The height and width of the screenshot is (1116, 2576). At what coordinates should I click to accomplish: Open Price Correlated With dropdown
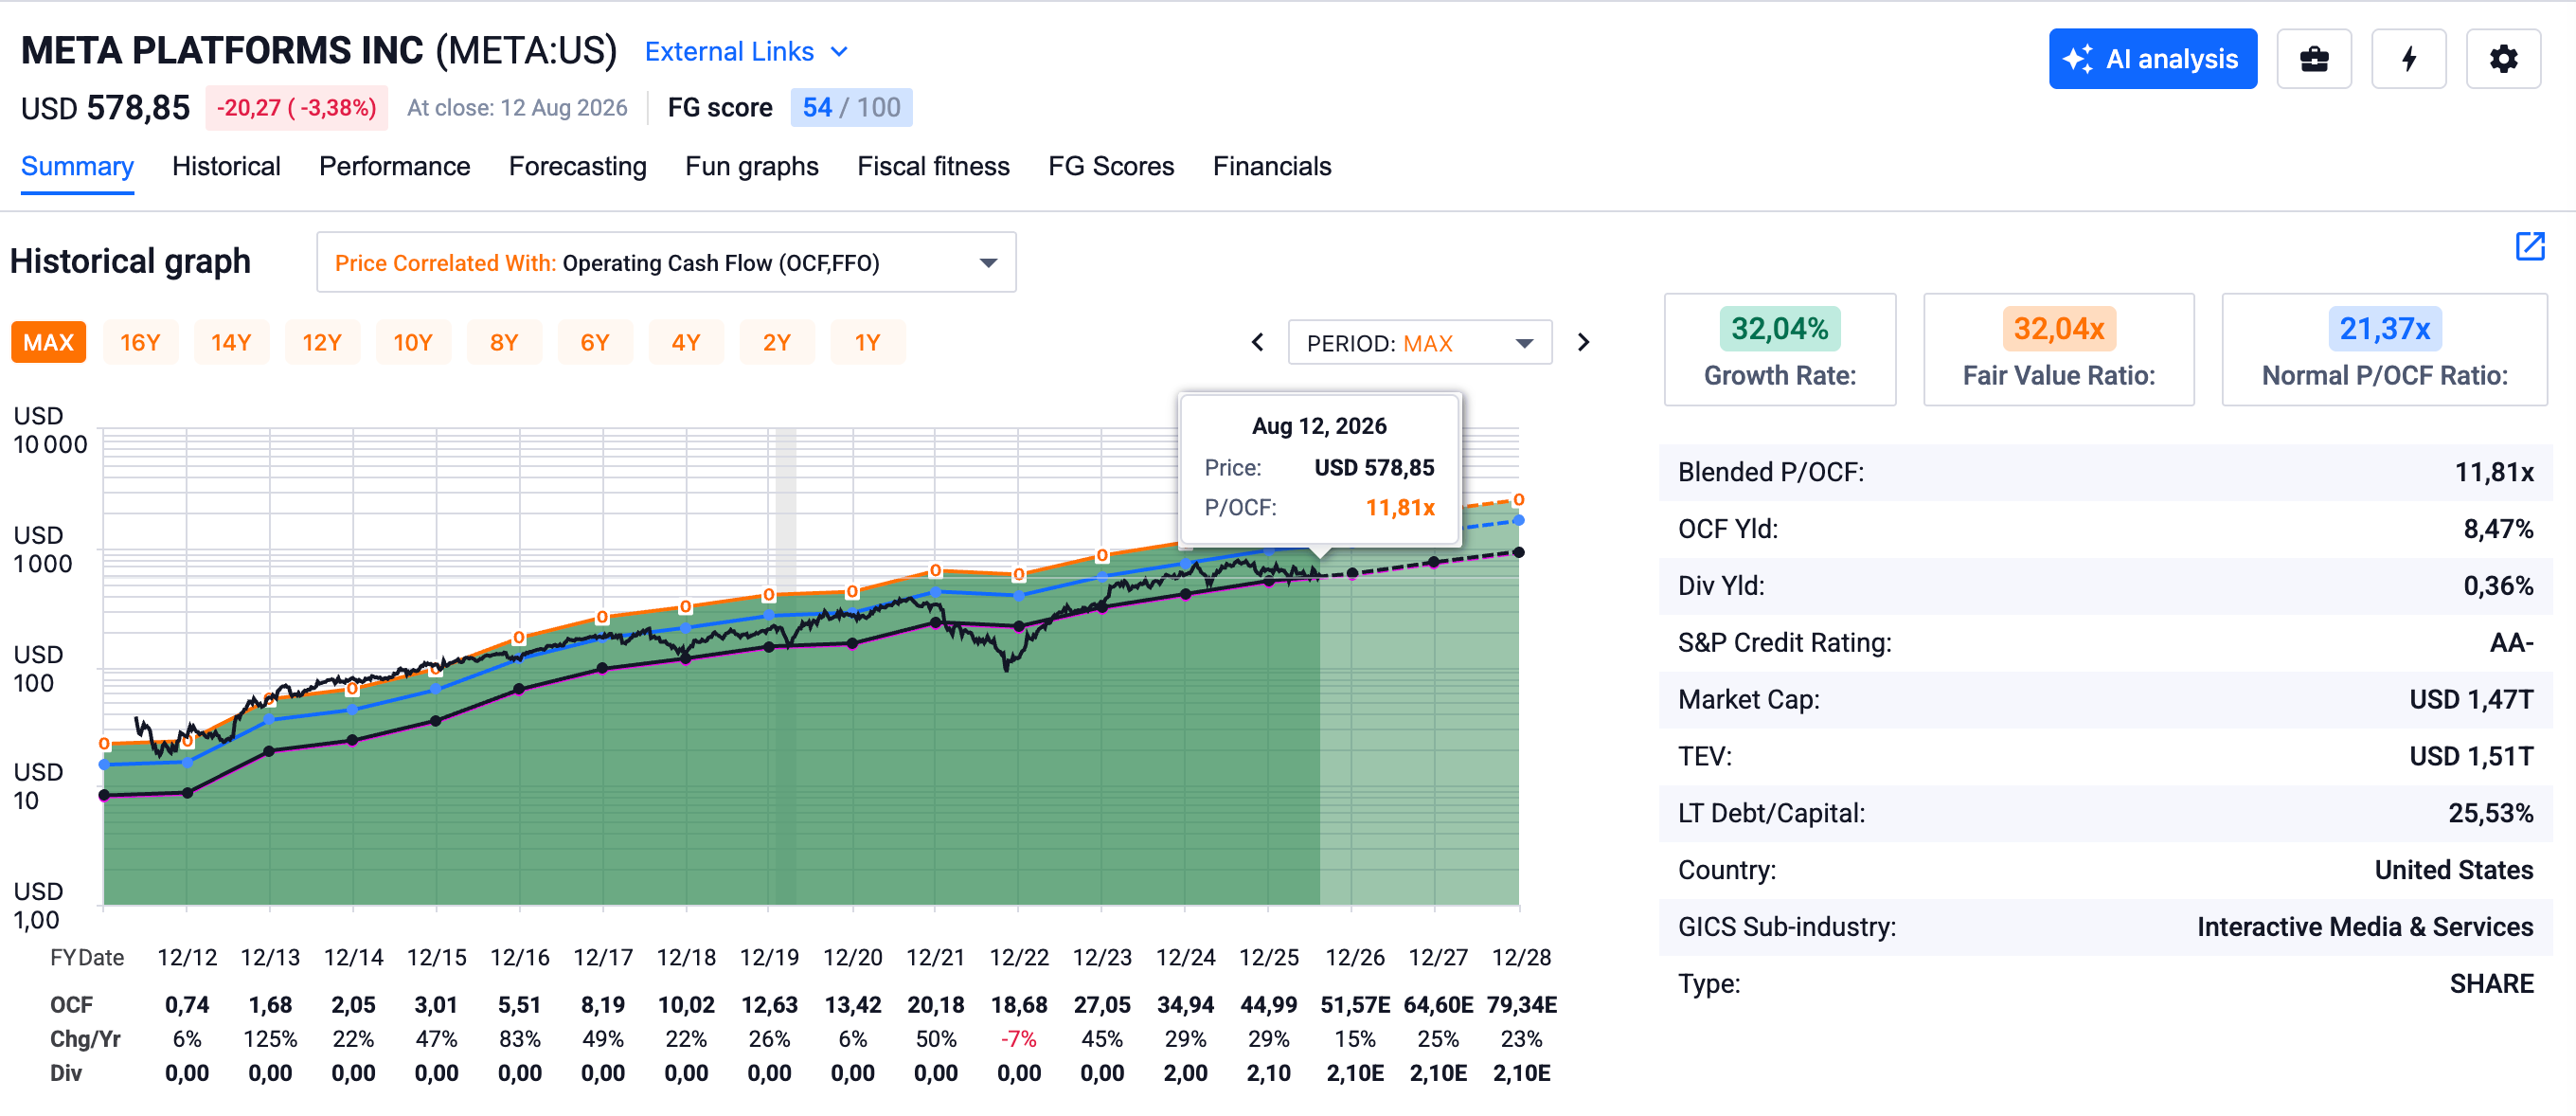click(666, 263)
